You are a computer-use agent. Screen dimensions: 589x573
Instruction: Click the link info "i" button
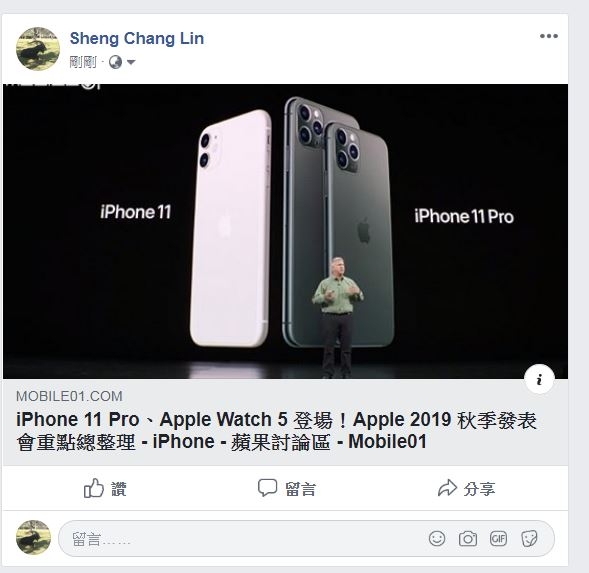539,379
